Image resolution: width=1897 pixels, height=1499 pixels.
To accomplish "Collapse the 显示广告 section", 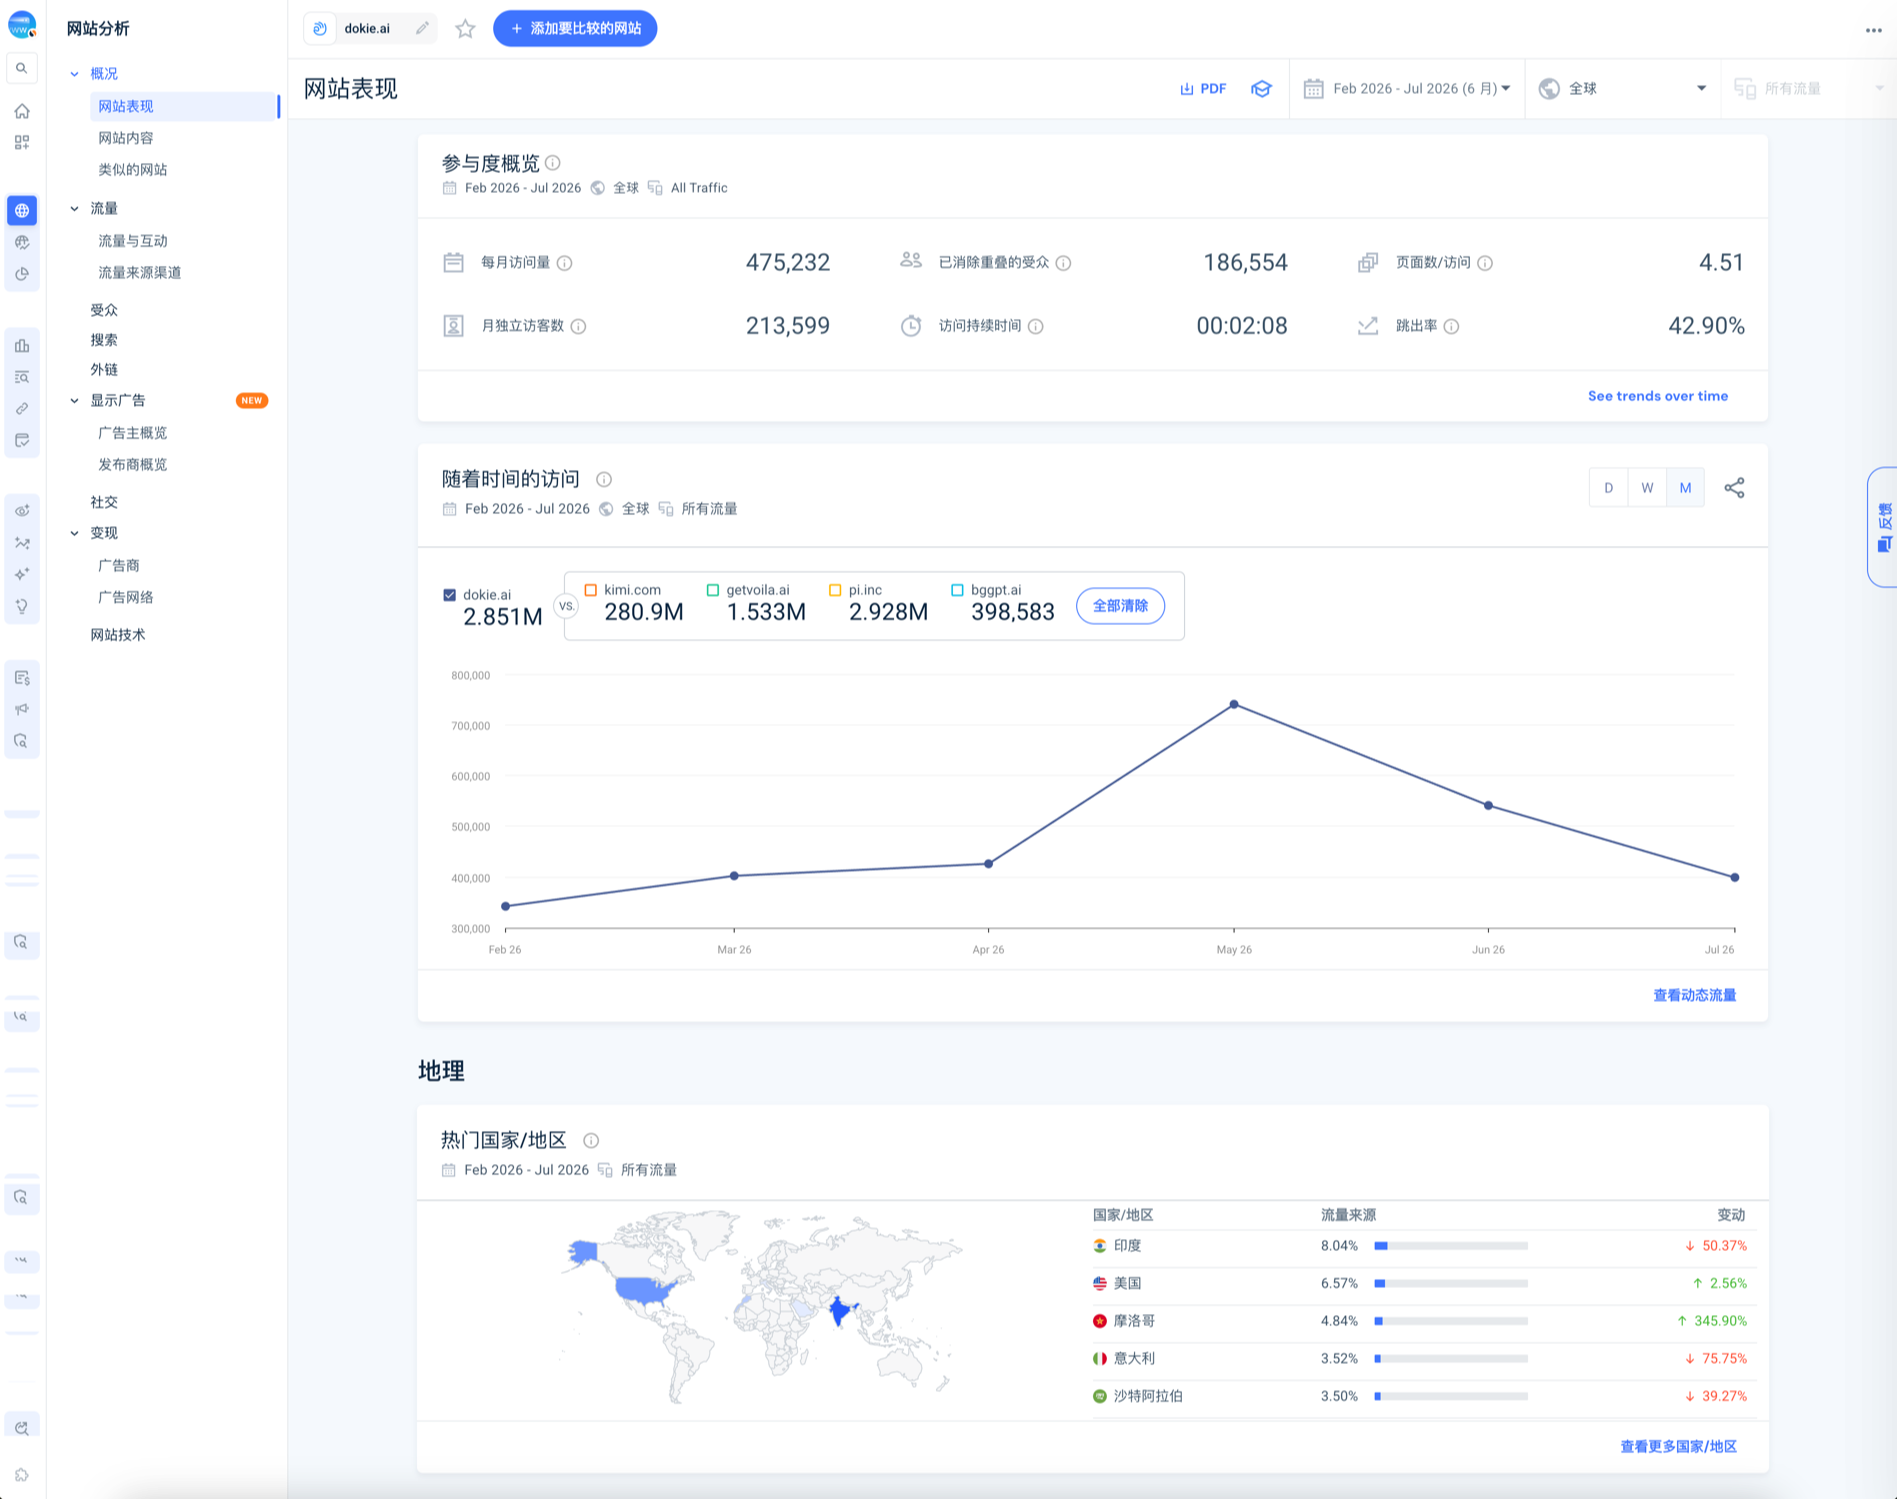I will pos(74,401).
